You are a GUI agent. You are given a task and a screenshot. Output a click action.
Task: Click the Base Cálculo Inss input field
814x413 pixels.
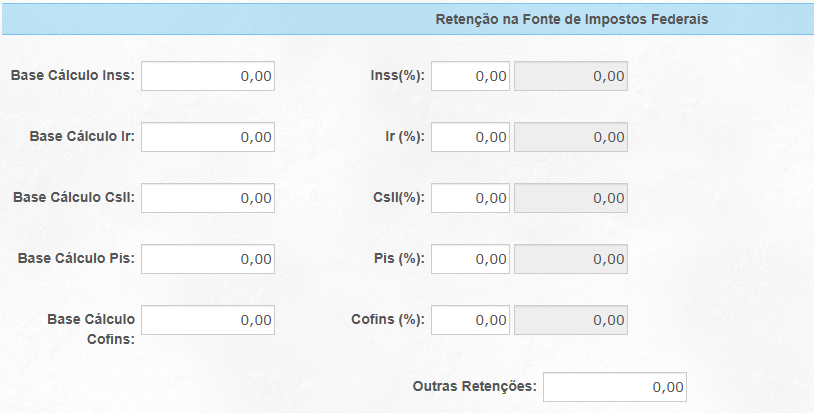click(208, 76)
